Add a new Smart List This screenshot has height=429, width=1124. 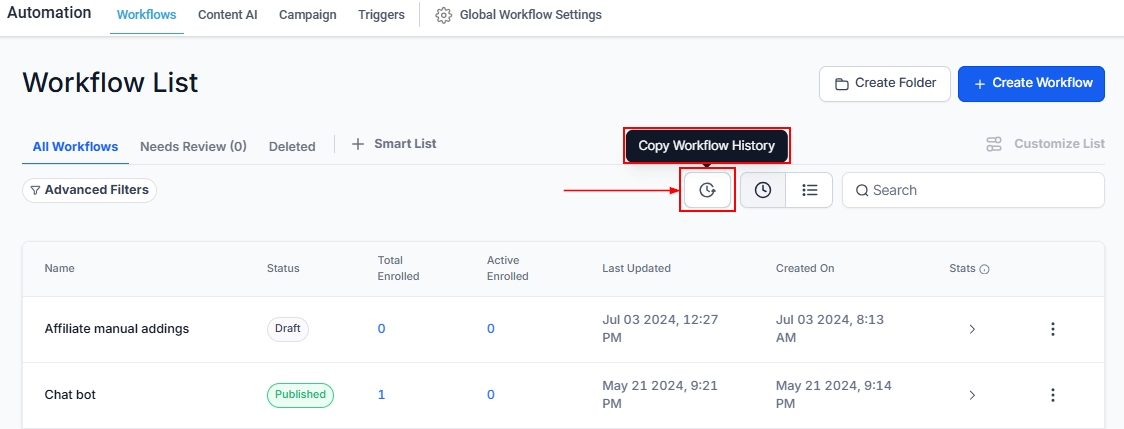point(394,144)
